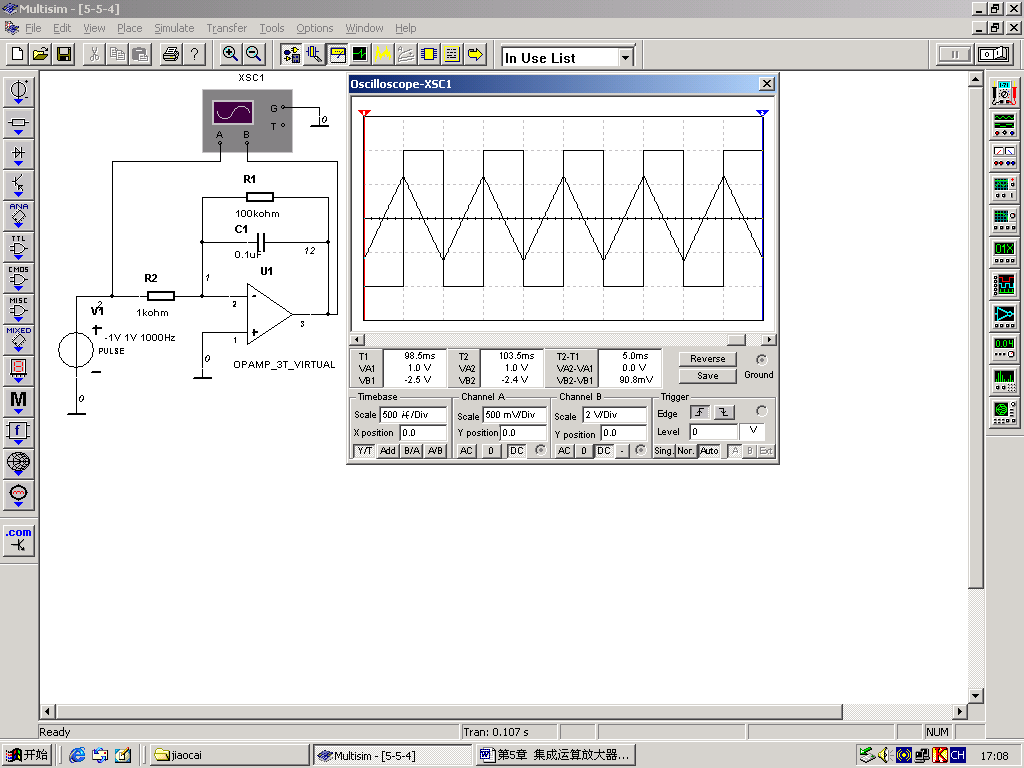Select the Distortion Analyzer 0.04 instrument icon
Image resolution: width=1024 pixels, height=768 pixels.
point(1004,348)
